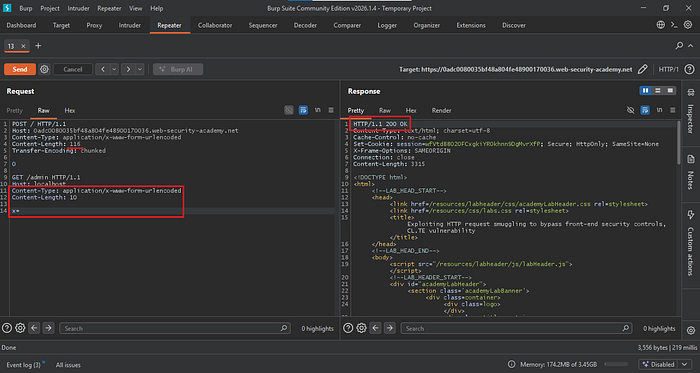Go to next request search match

click(x=48, y=328)
